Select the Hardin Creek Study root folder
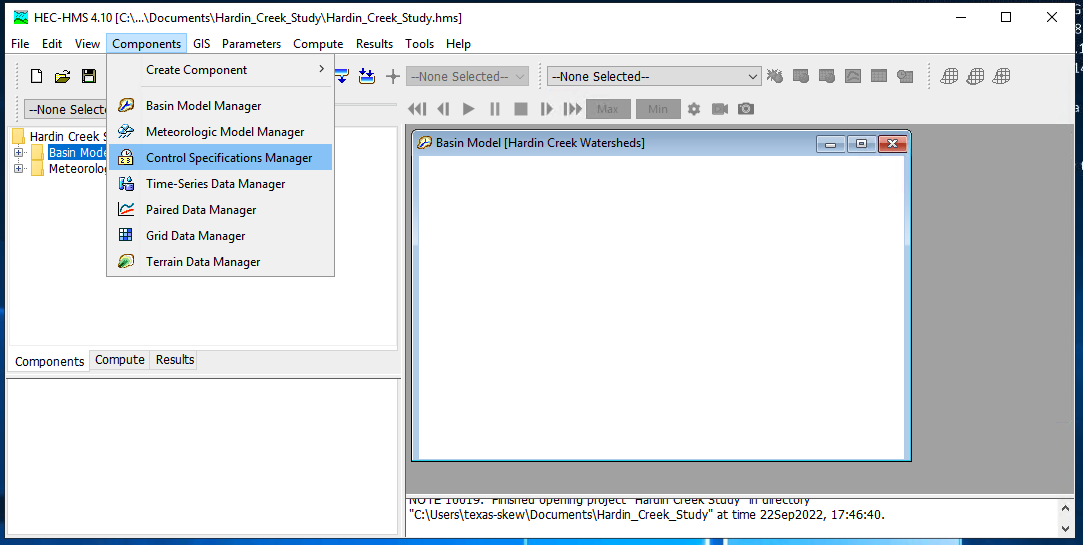The width and height of the screenshot is (1083, 545). point(59,136)
